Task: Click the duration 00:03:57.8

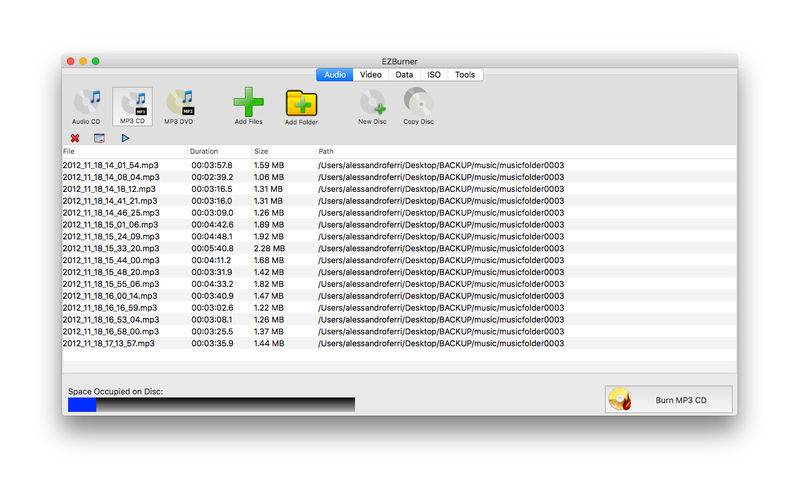Action: click(x=212, y=165)
